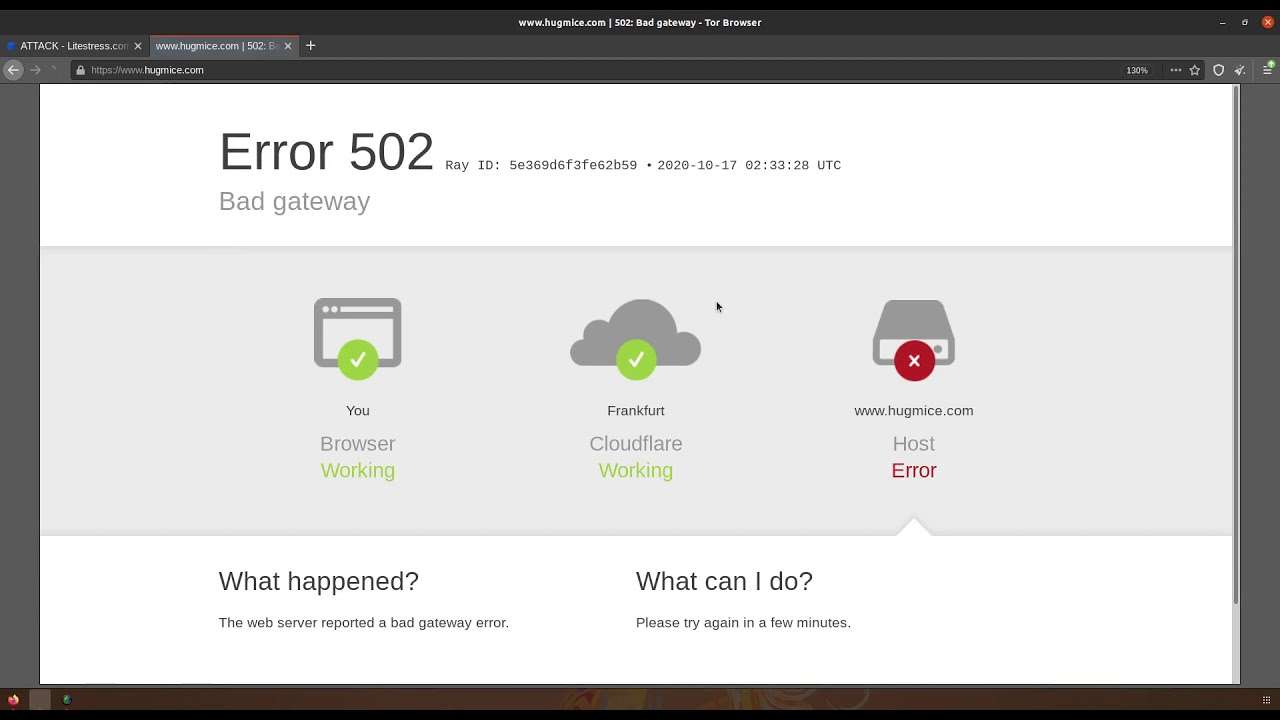Click the host server icon with red X

(914, 340)
